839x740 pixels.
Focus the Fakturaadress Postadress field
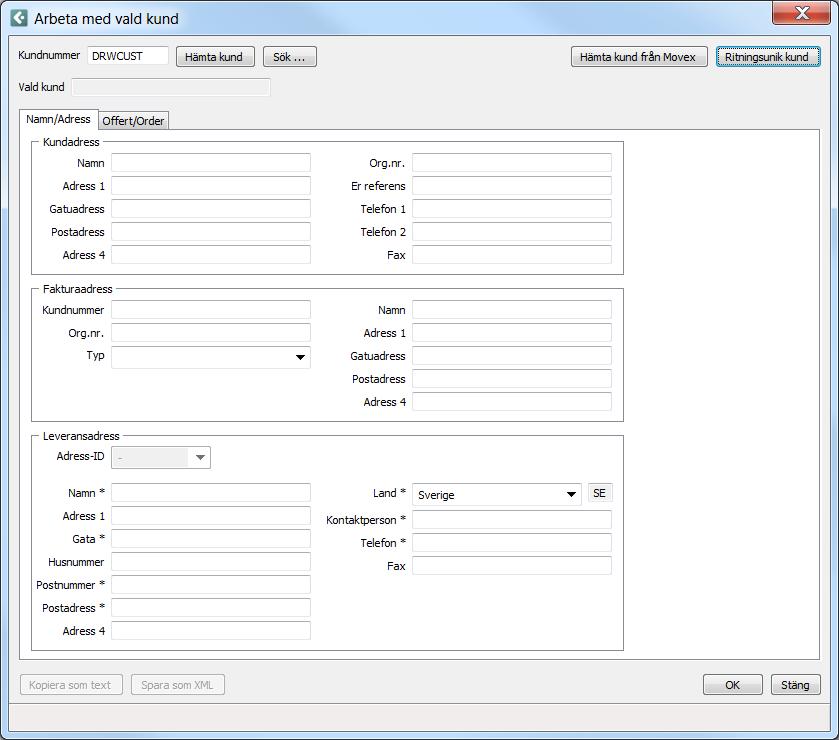tap(512, 379)
